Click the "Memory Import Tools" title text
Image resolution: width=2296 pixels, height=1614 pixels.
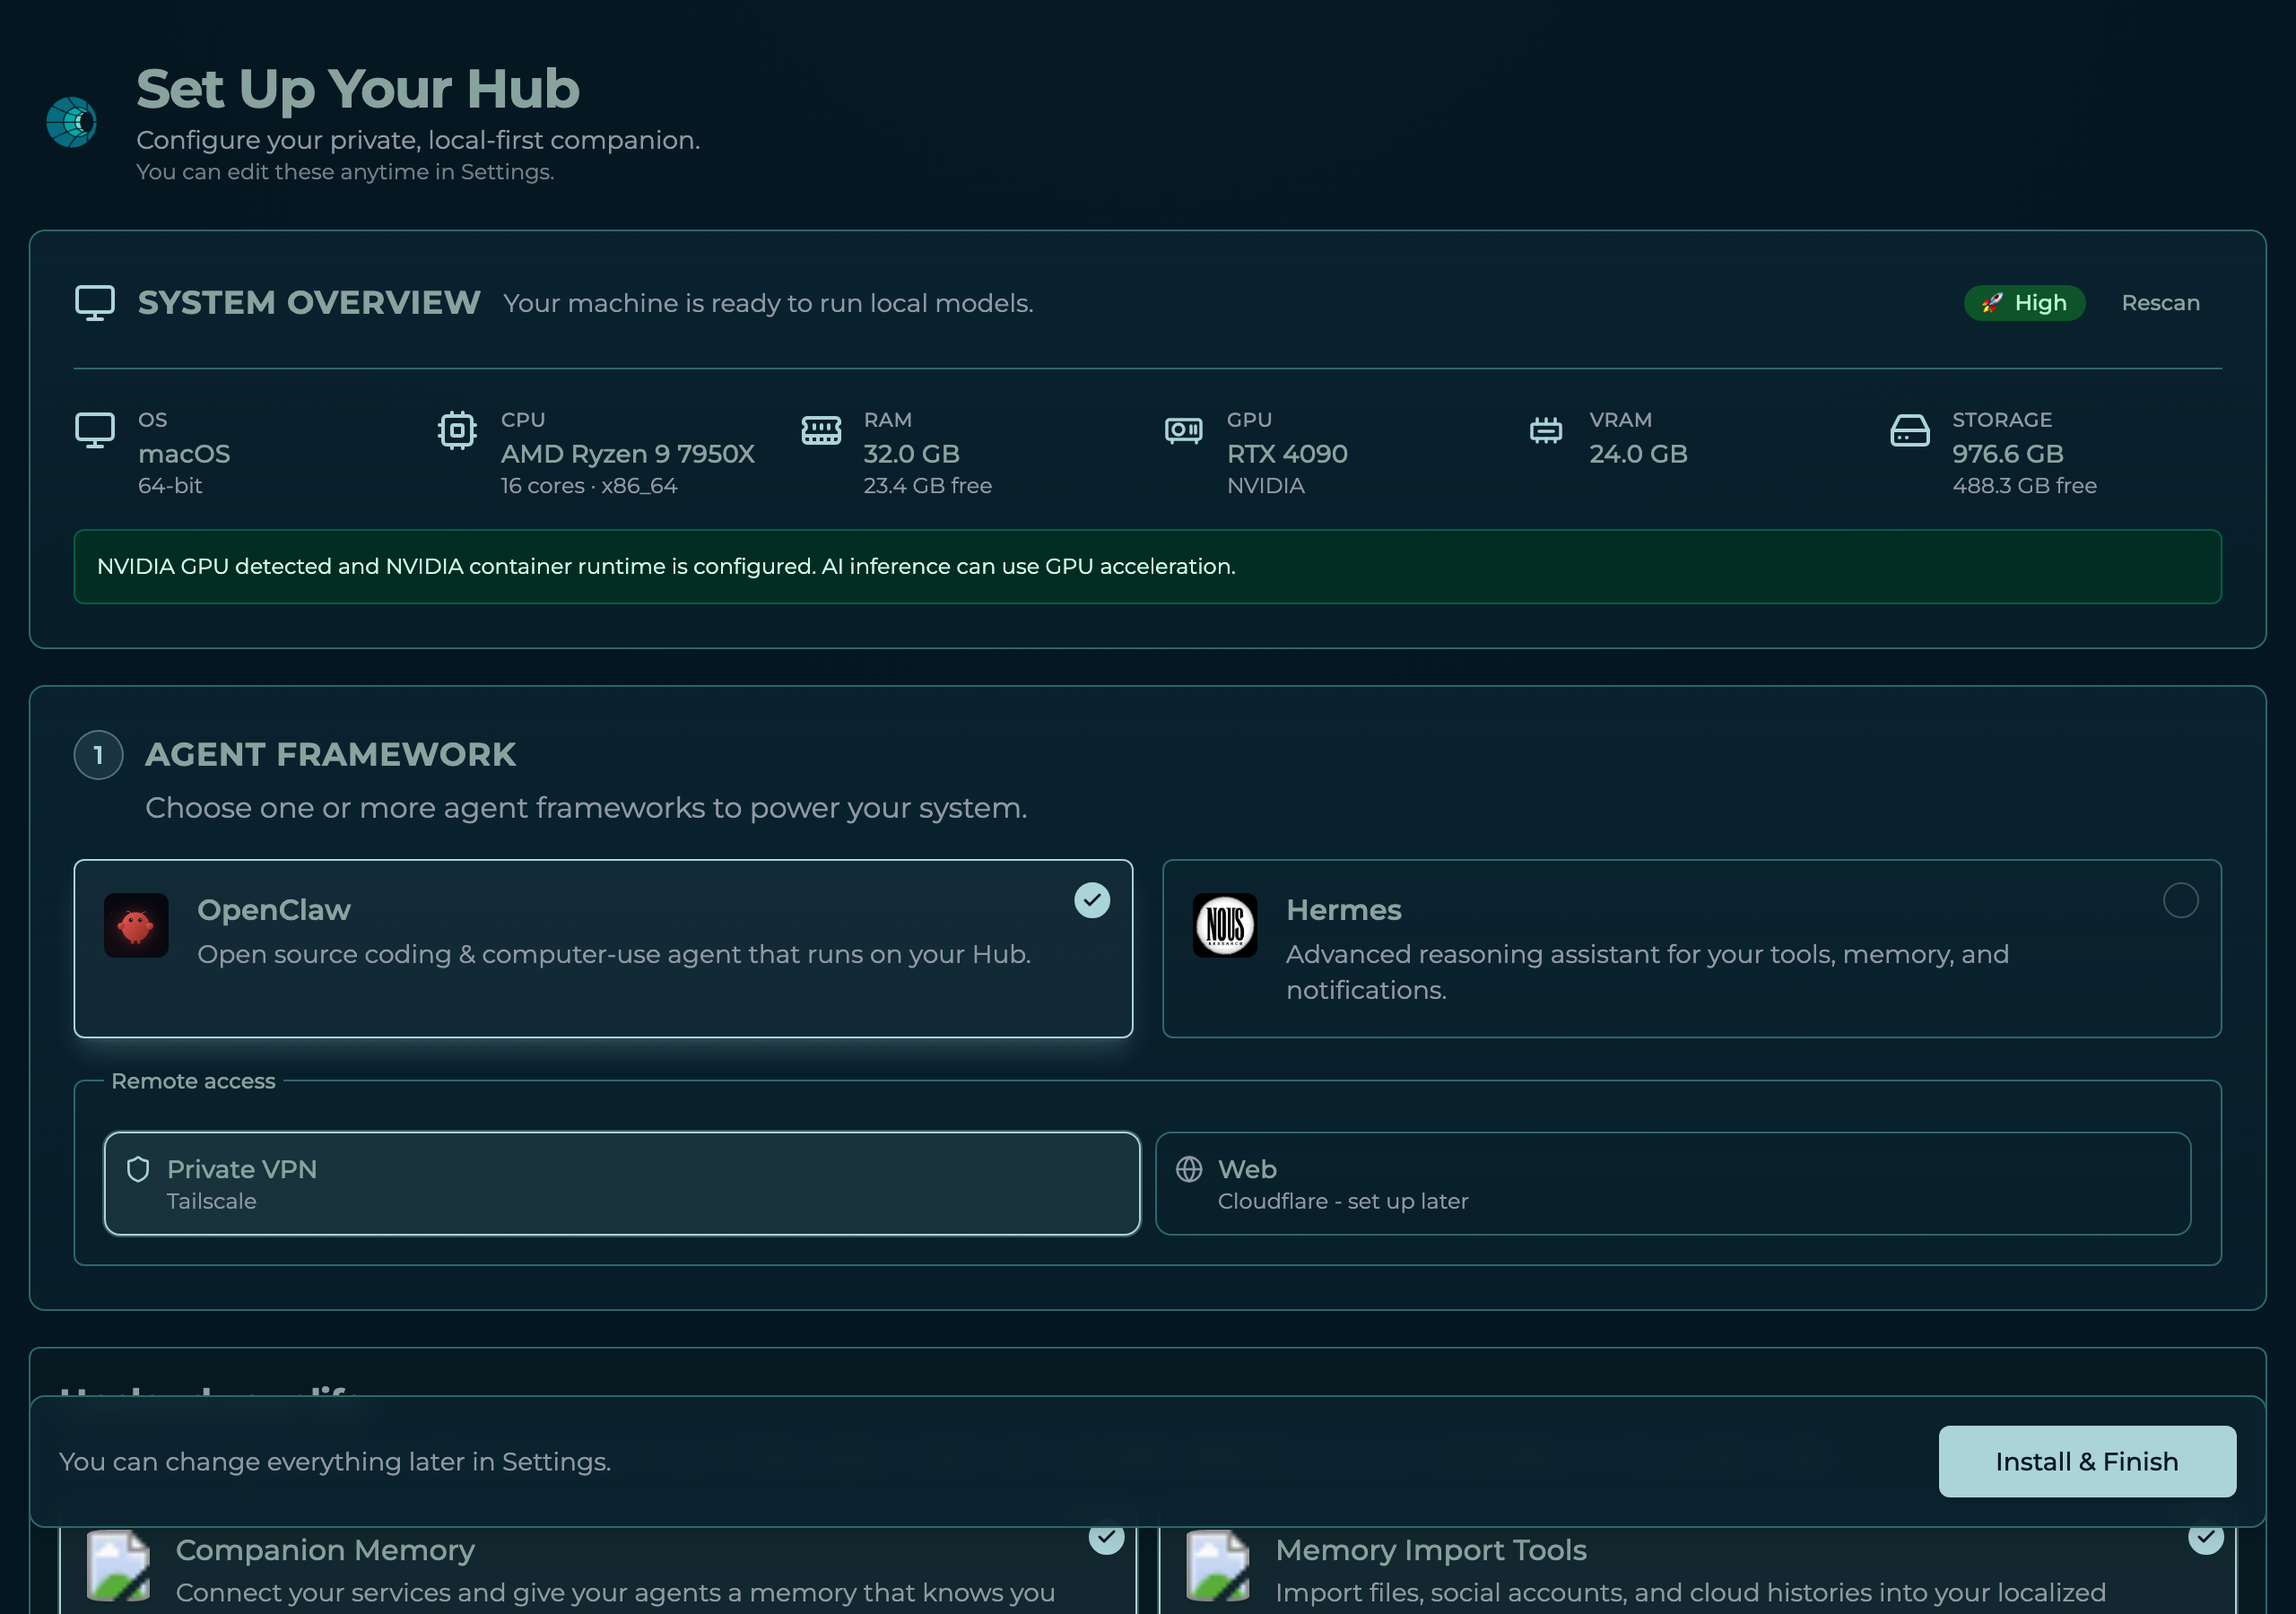click(1430, 1550)
